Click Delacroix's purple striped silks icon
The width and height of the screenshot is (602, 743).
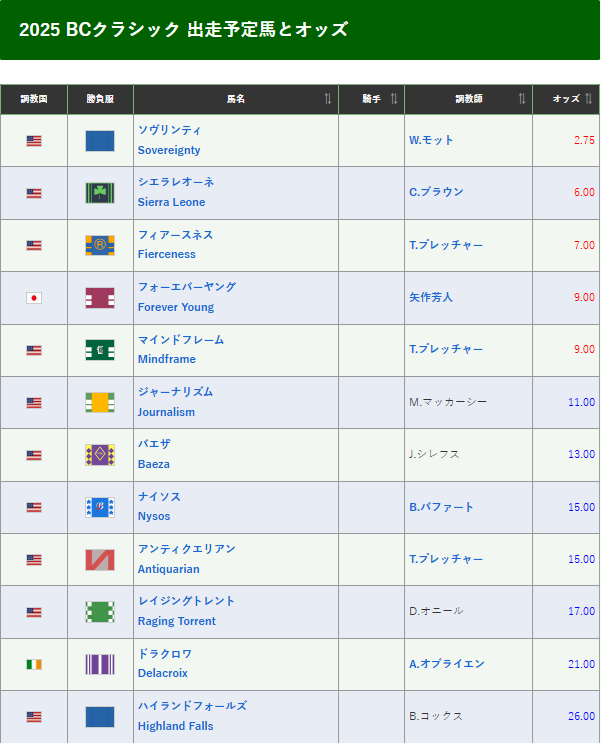pos(100,664)
